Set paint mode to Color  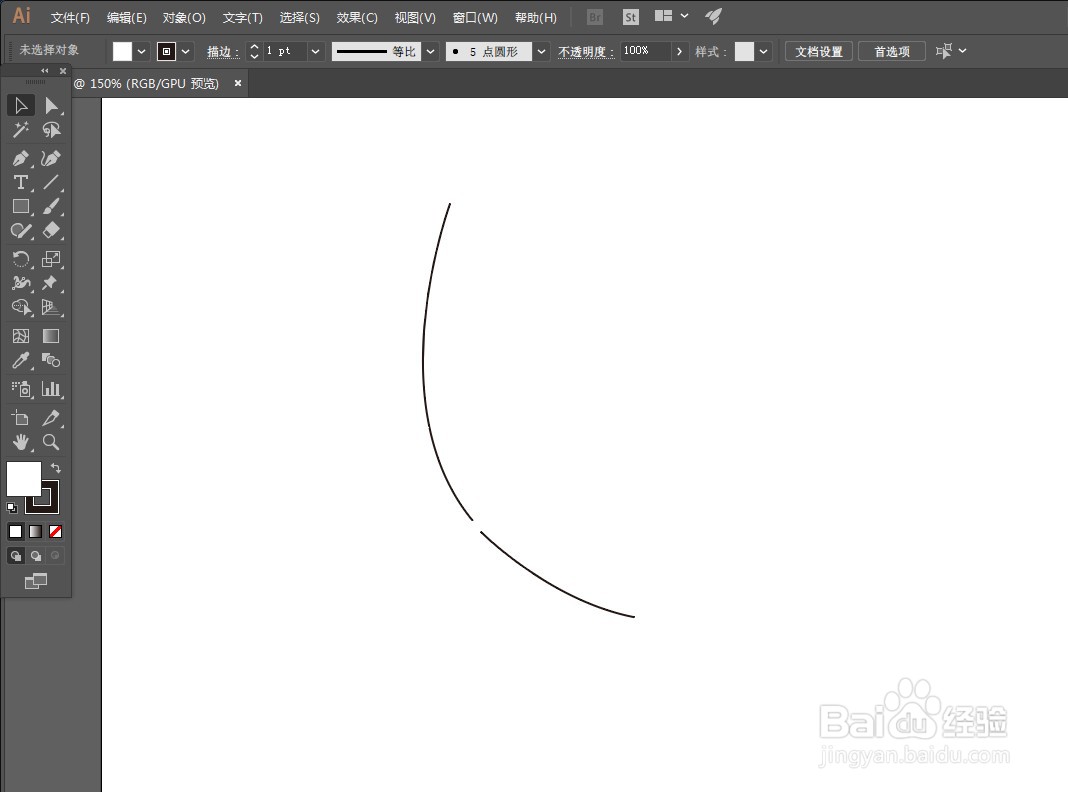15,531
